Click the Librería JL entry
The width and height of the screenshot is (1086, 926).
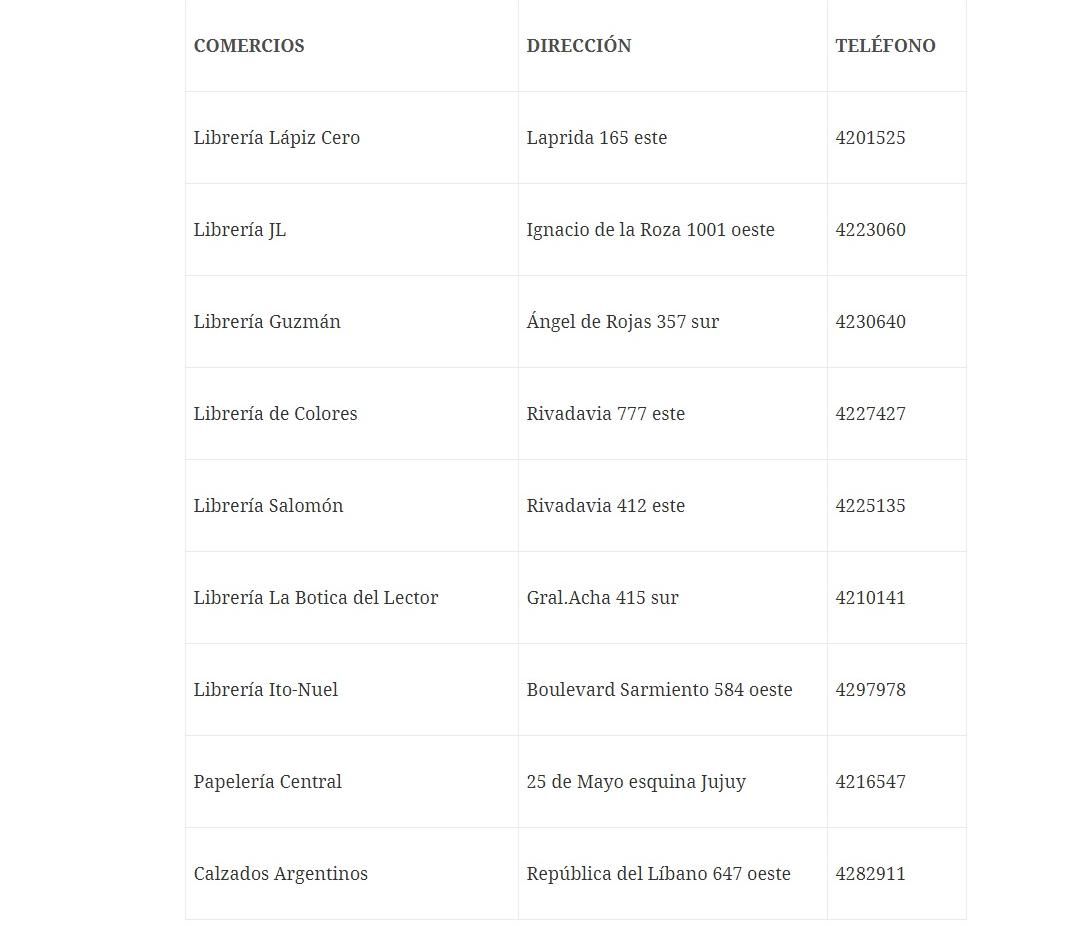pyautogui.click(x=240, y=230)
